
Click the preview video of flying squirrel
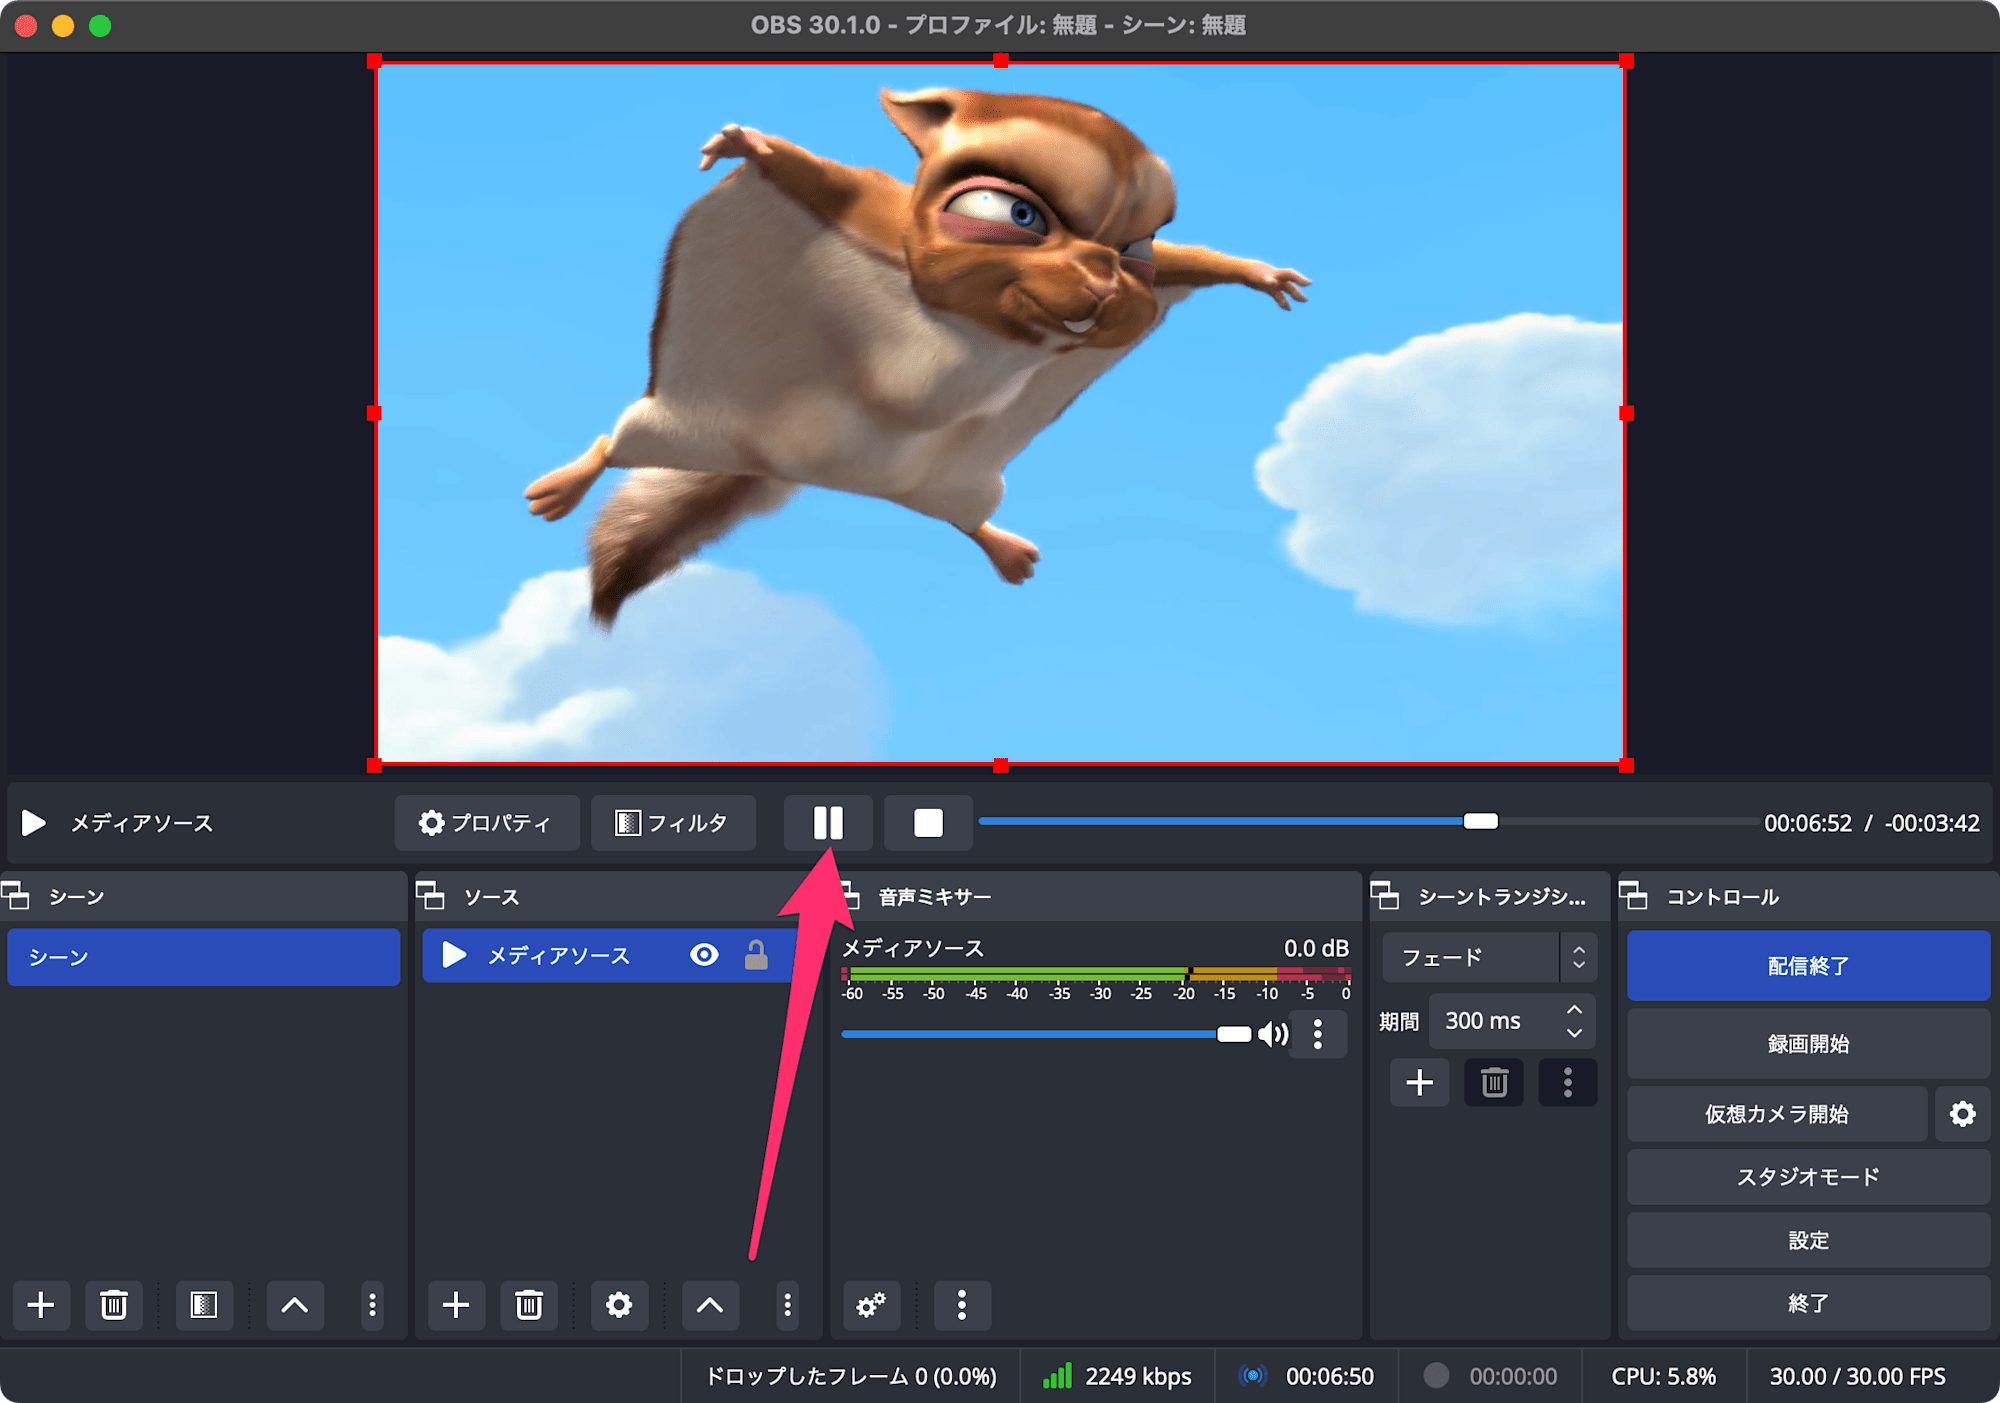click(x=1000, y=413)
